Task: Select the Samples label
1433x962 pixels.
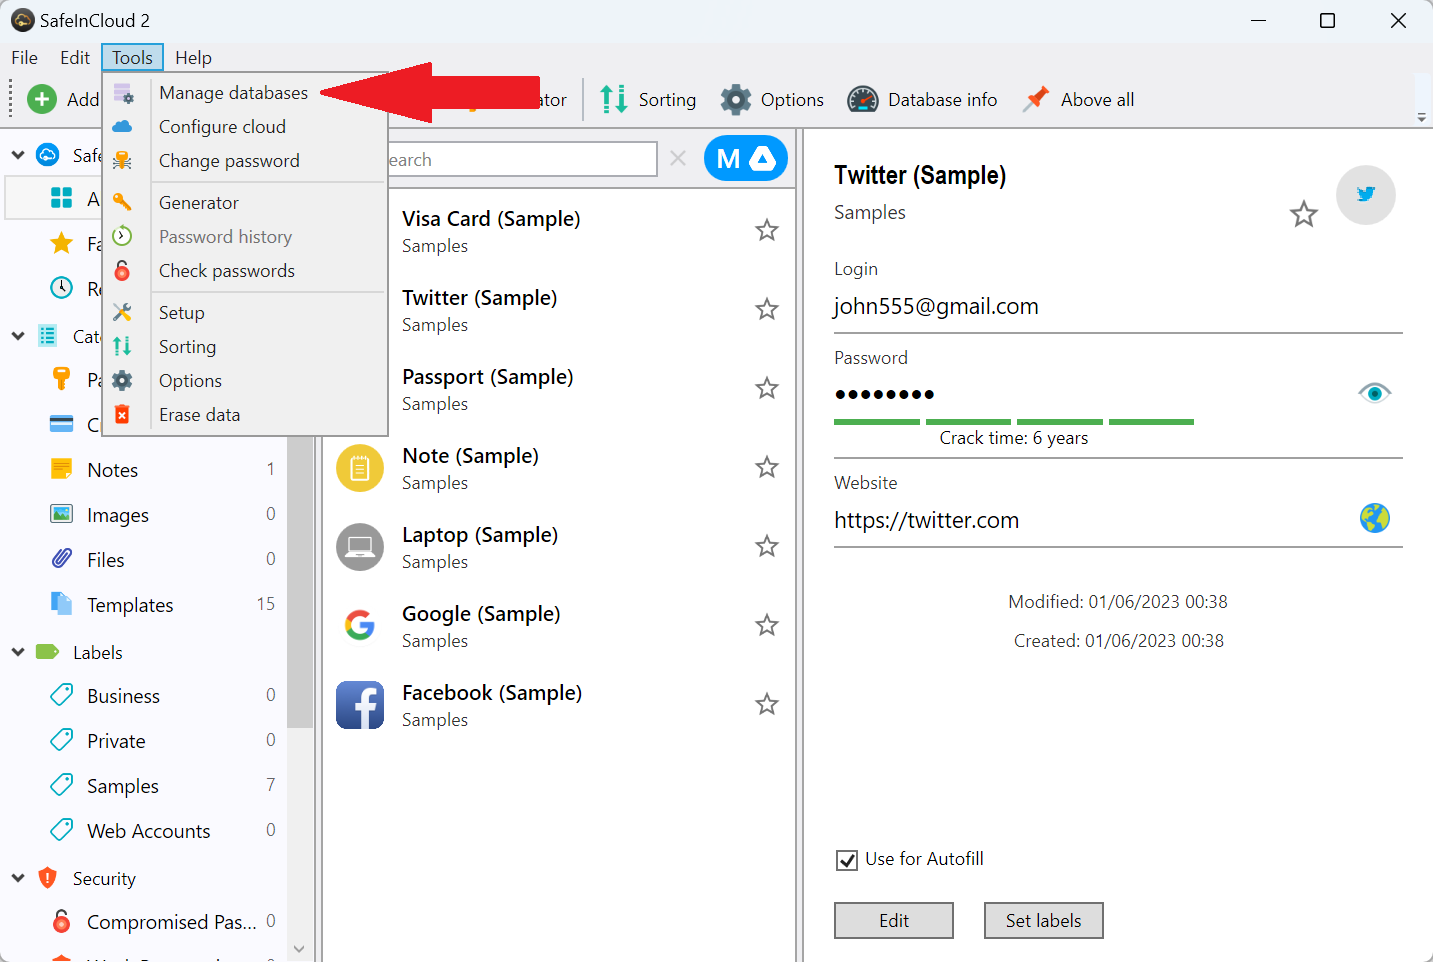Action: point(123,786)
